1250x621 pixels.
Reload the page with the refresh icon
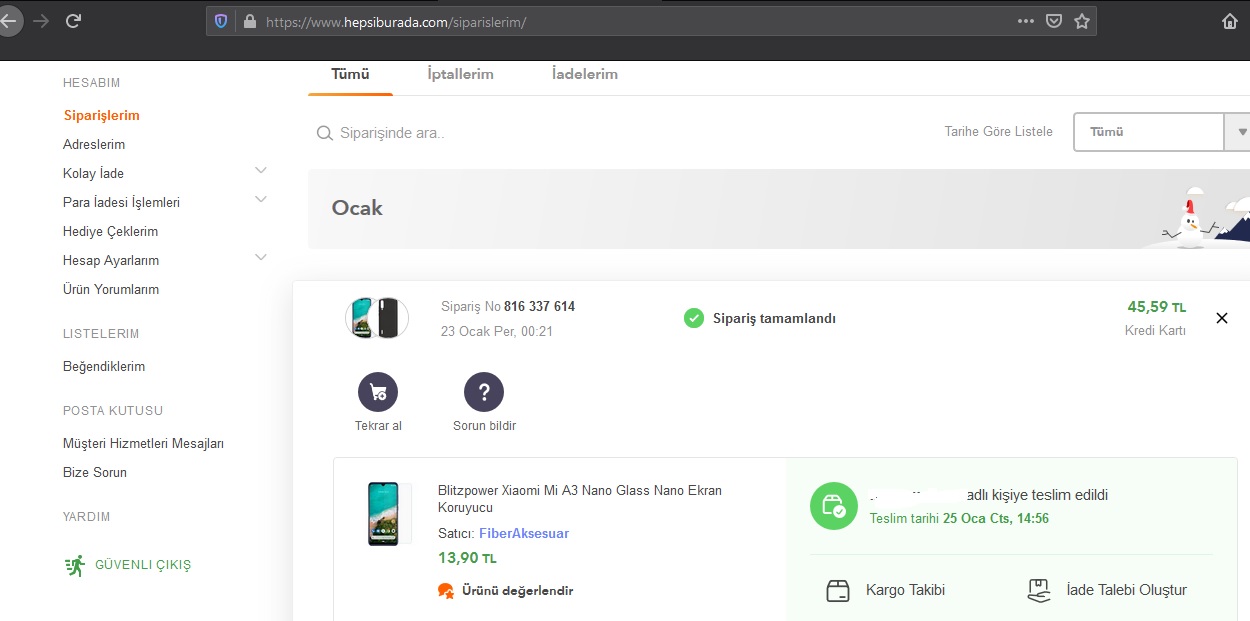pyautogui.click(x=73, y=21)
